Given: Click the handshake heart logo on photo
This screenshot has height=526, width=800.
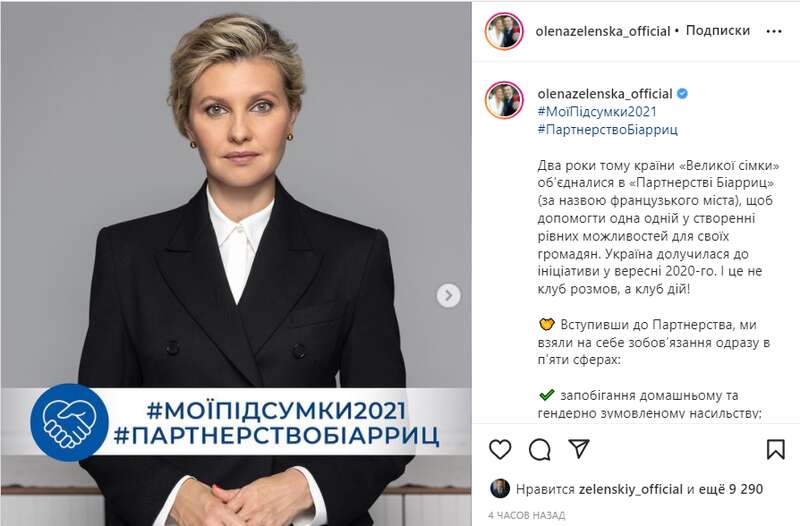Looking at the screenshot, I should pos(69,422).
